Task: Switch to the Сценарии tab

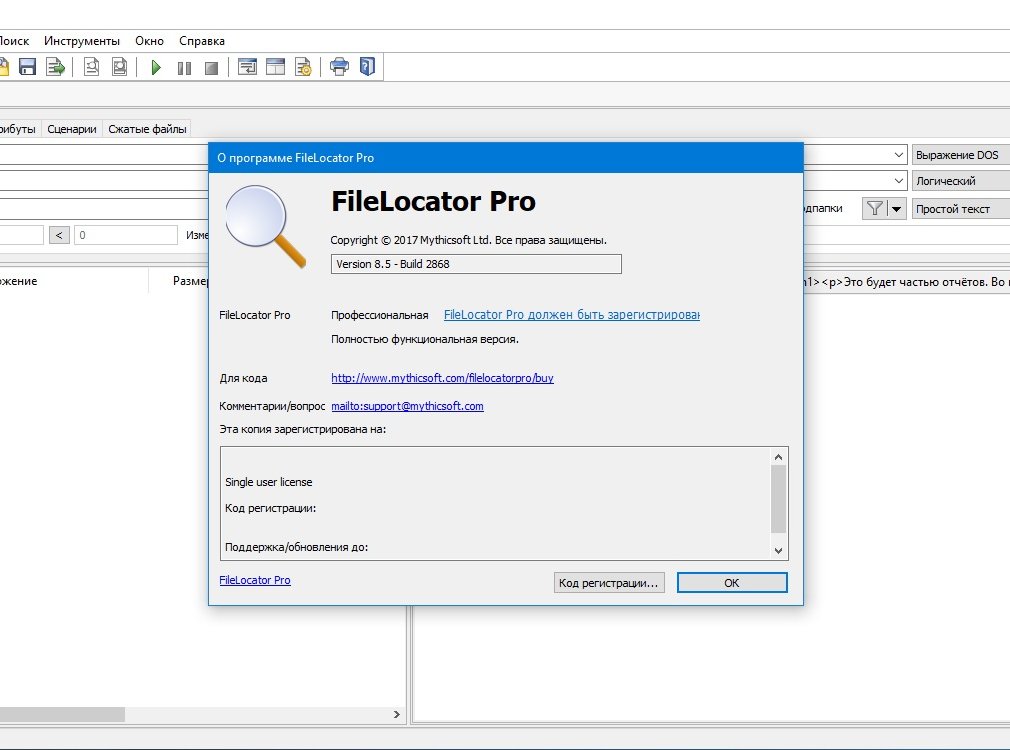Action: coord(71,129)
